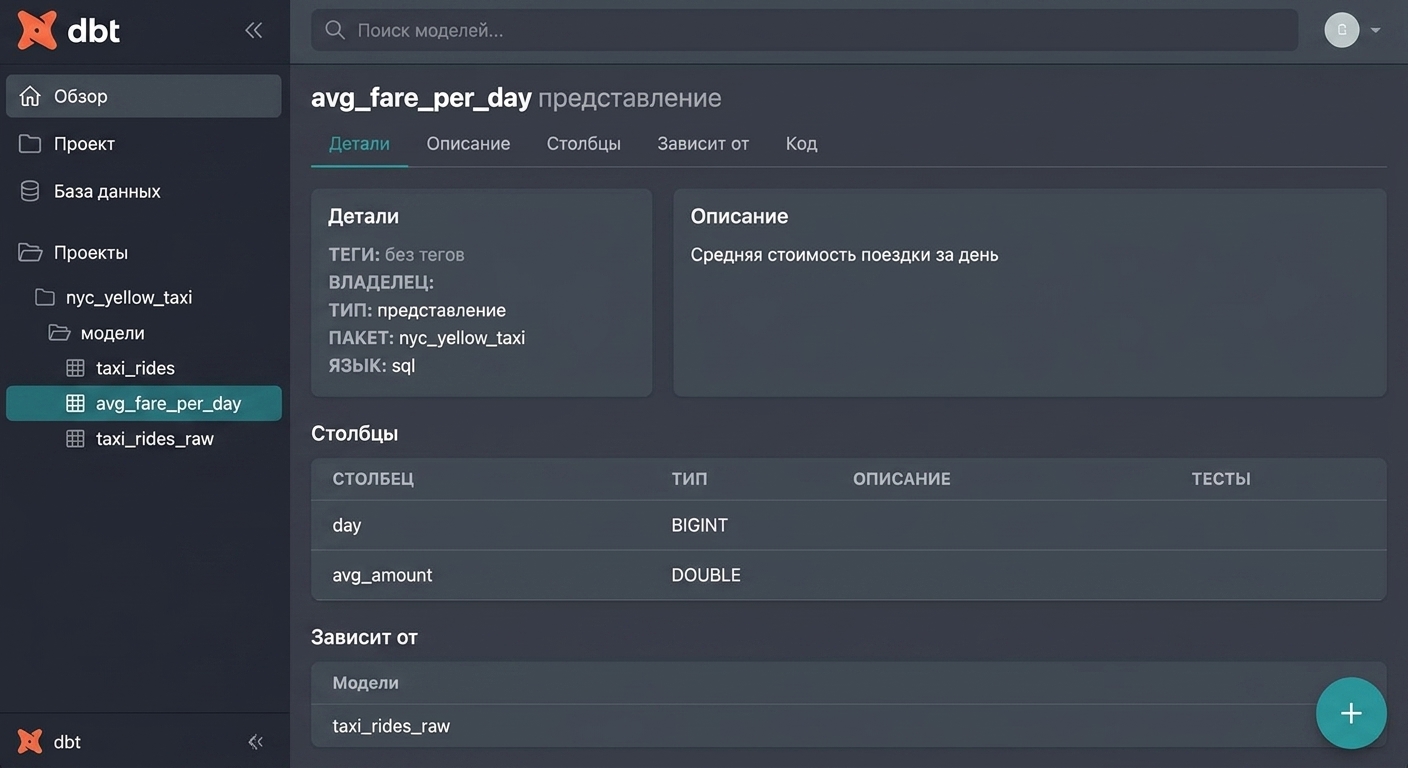The width and height of the screenshot is (1408, 768).
Task: Click bottom-left double-chevron collapse icon
Action: 255,741
